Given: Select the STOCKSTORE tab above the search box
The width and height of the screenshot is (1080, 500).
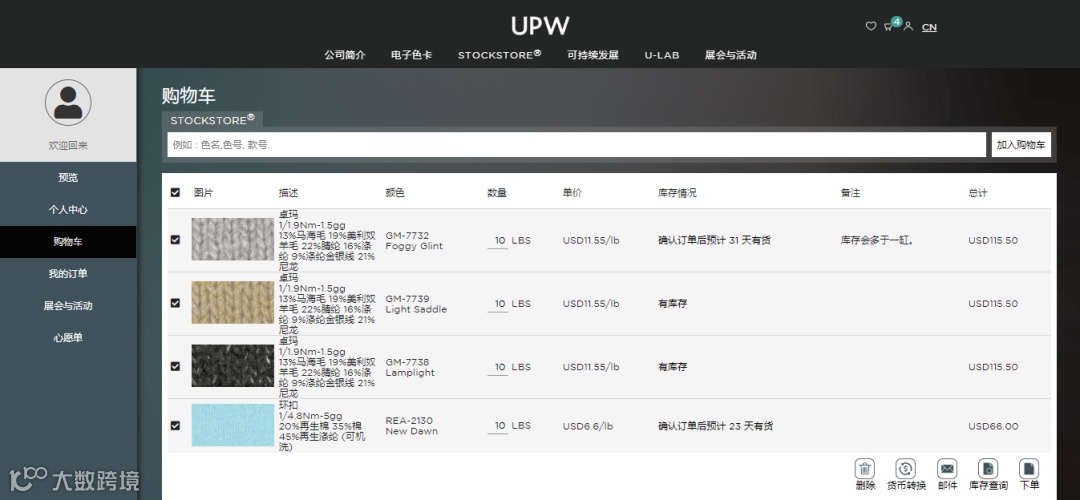Looking at the screenshot, I should [x=212, y=120].
